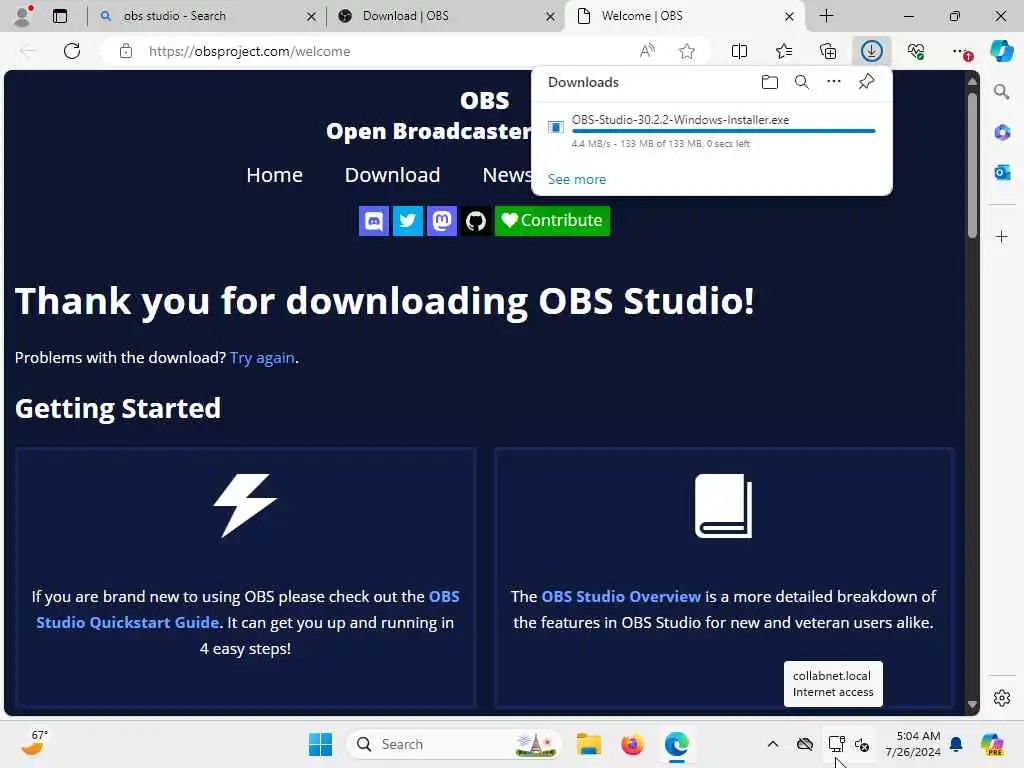Open the Favorites list
Image resolution: width=1024 pixels, height=768 pixels.
784,51
